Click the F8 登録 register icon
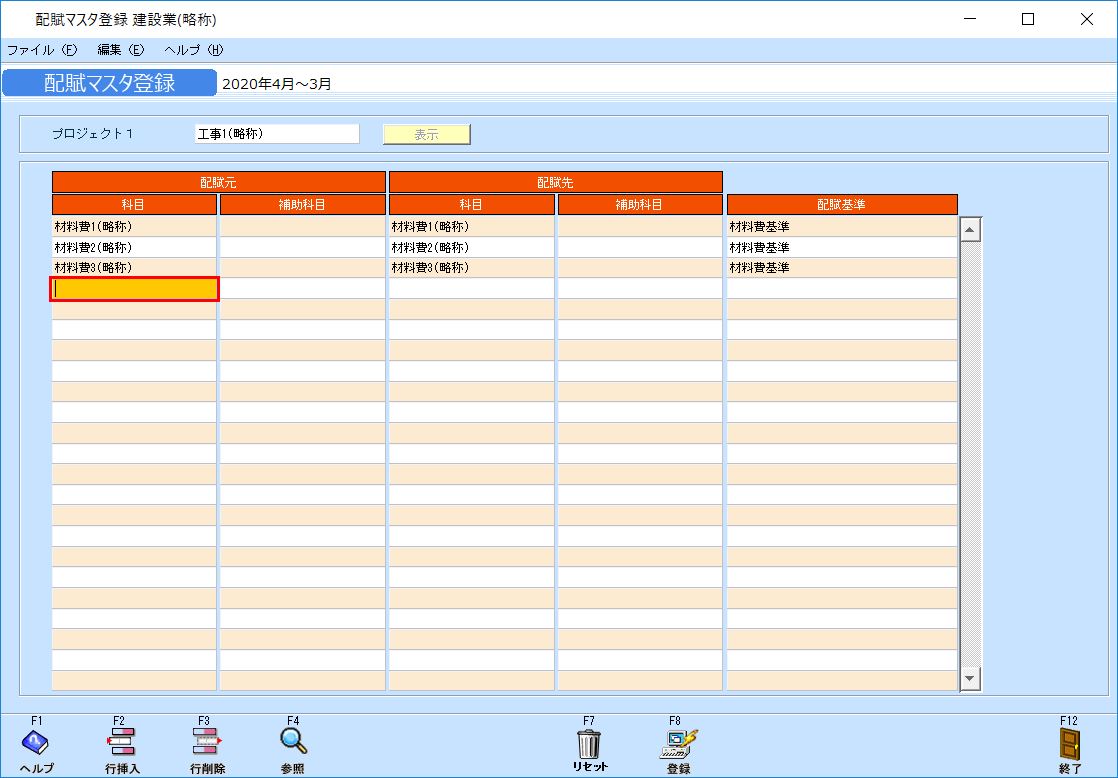The width and height of the screenshot is (1118, 778). [678, 742]
